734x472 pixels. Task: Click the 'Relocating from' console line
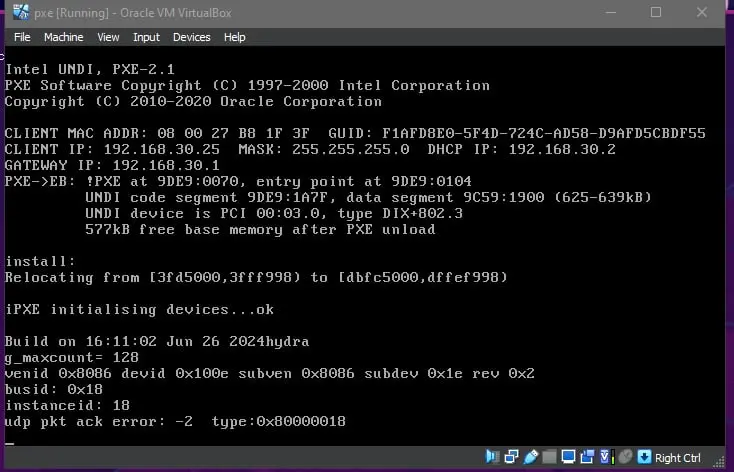point(256,277)
